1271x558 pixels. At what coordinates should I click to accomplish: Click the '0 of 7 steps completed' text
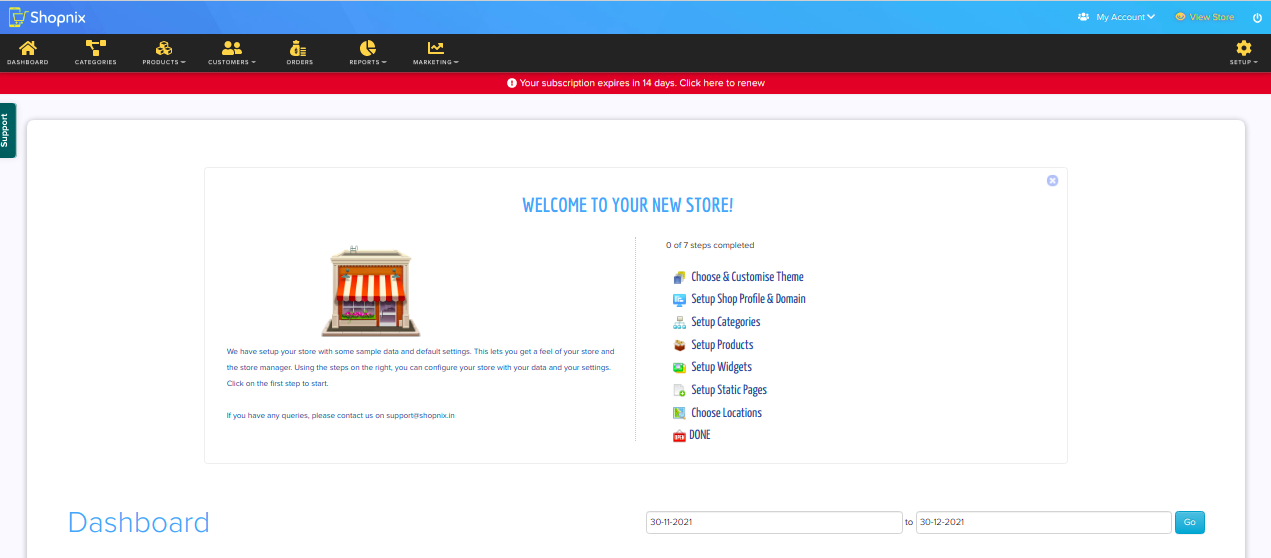point(710,245)
